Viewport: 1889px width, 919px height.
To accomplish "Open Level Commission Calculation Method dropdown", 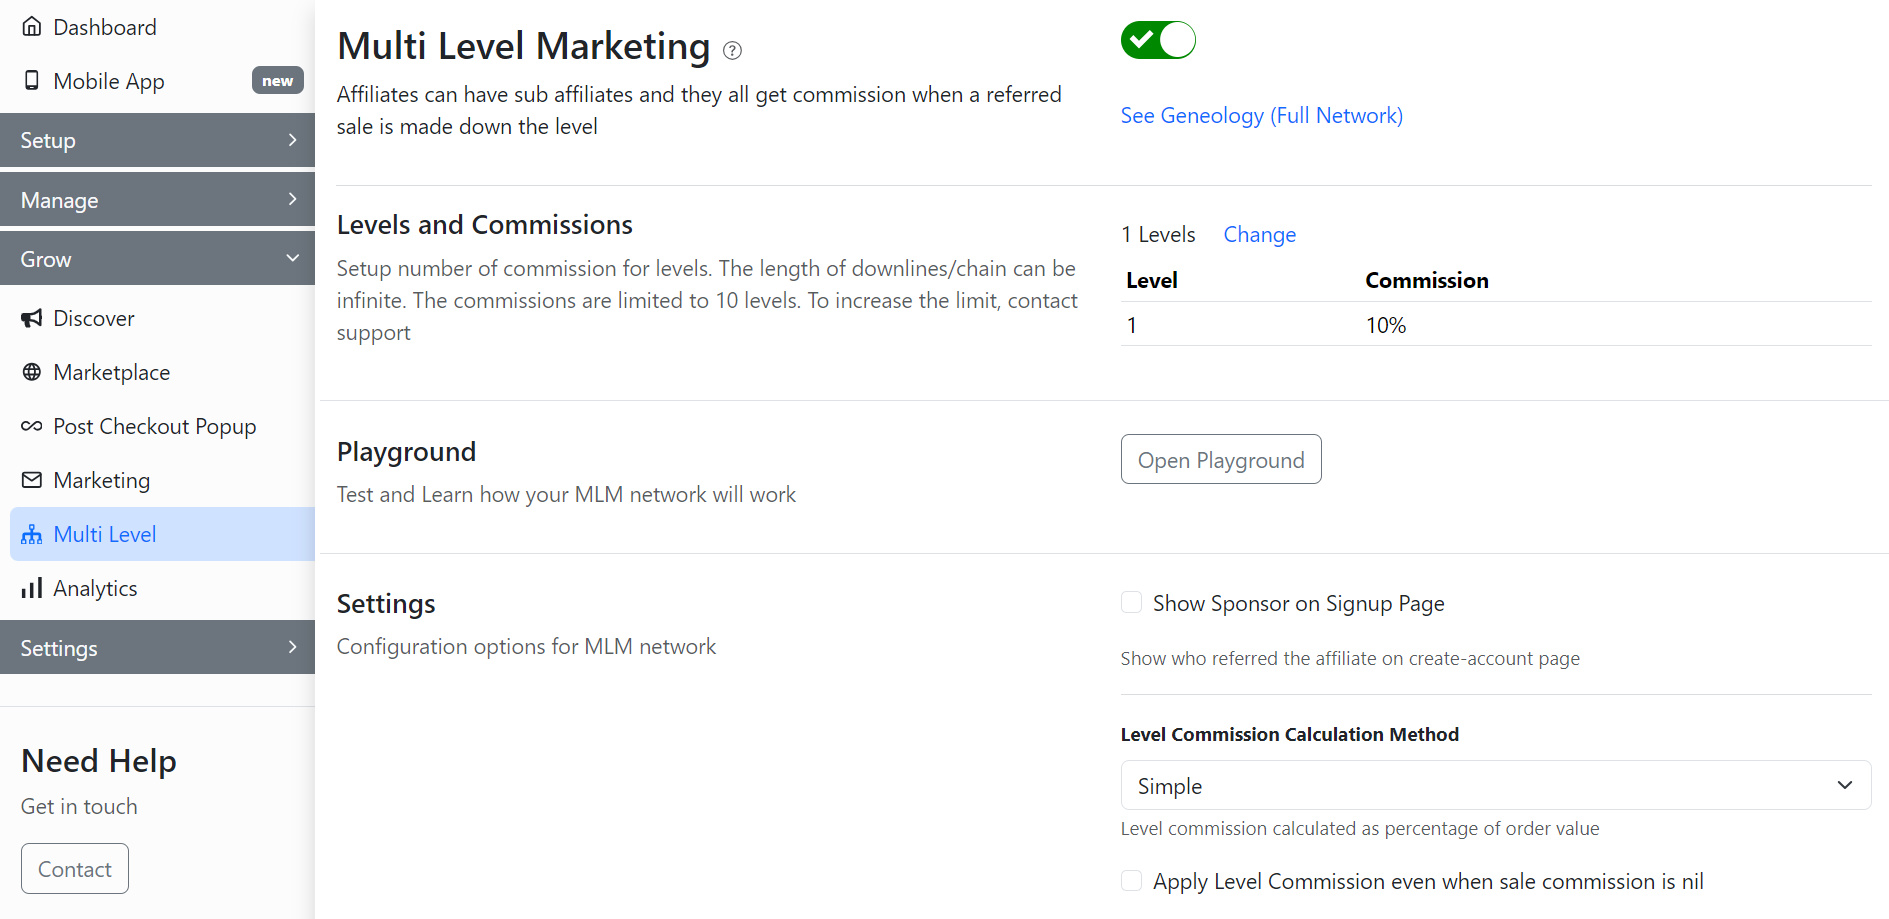I will click(x=1495, y=785).
